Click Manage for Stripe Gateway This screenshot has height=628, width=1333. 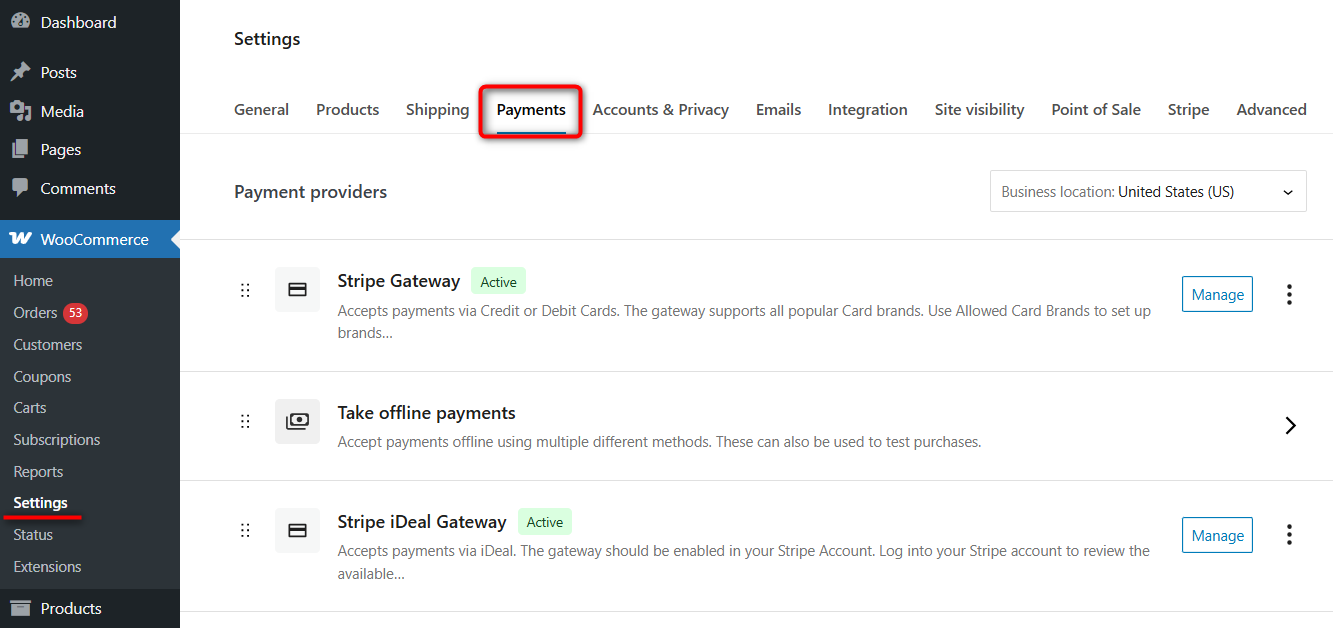pyautogui.click(x=1217, y=294)
